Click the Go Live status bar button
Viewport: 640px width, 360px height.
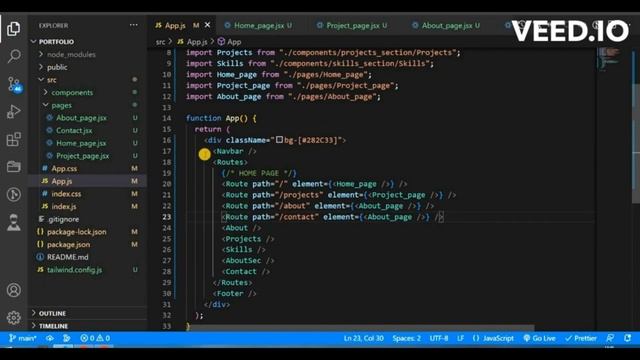pos(539,338)
